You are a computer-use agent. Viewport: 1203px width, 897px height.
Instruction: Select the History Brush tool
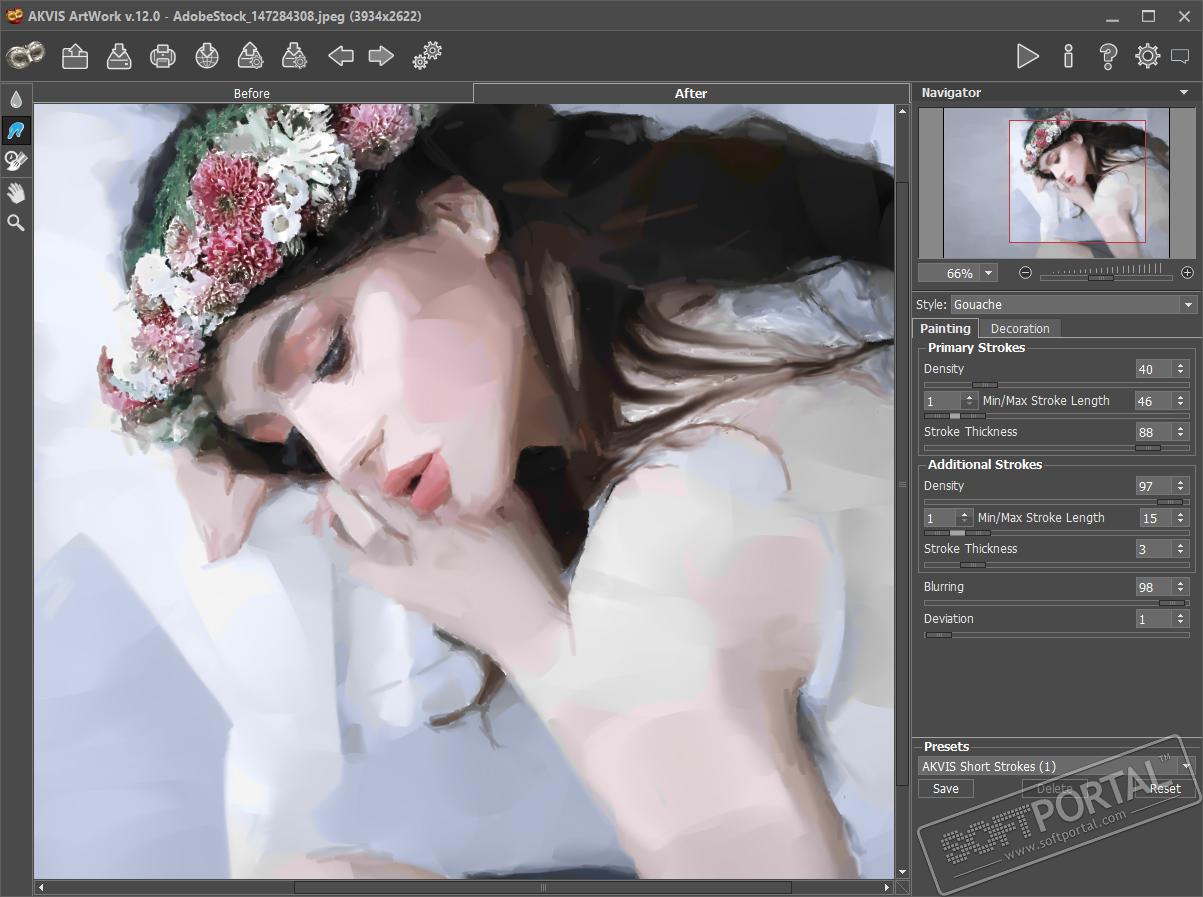(16, 160)
